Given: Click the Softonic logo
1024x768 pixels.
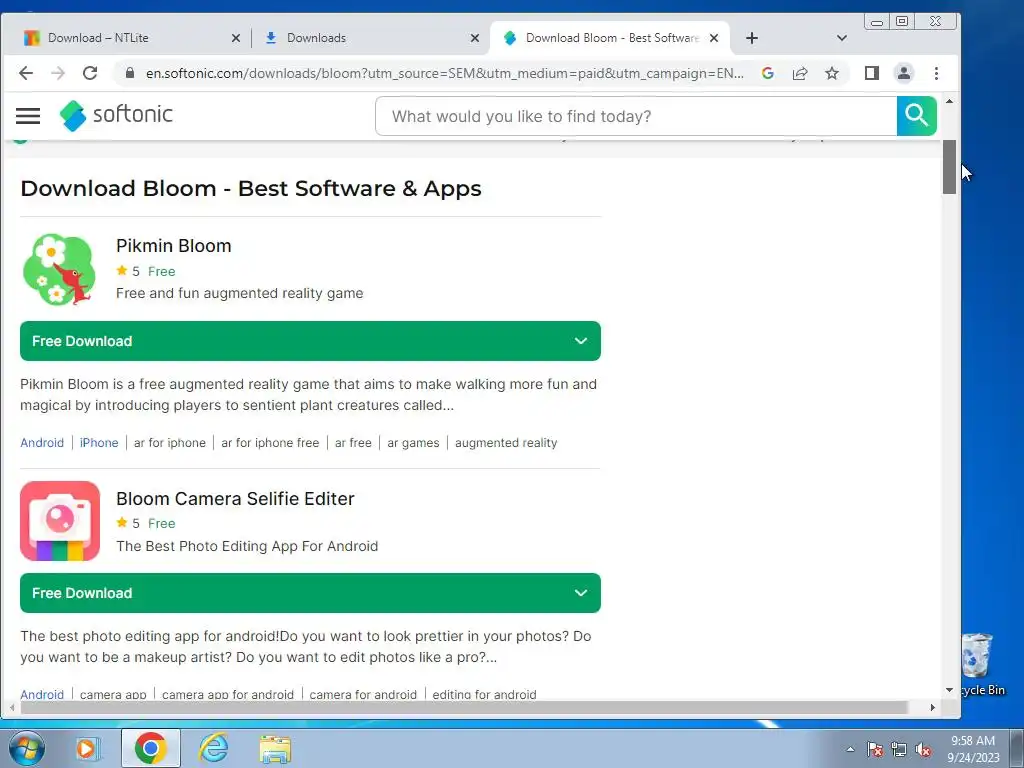Looking at the screenshot, I should point(116,116).
